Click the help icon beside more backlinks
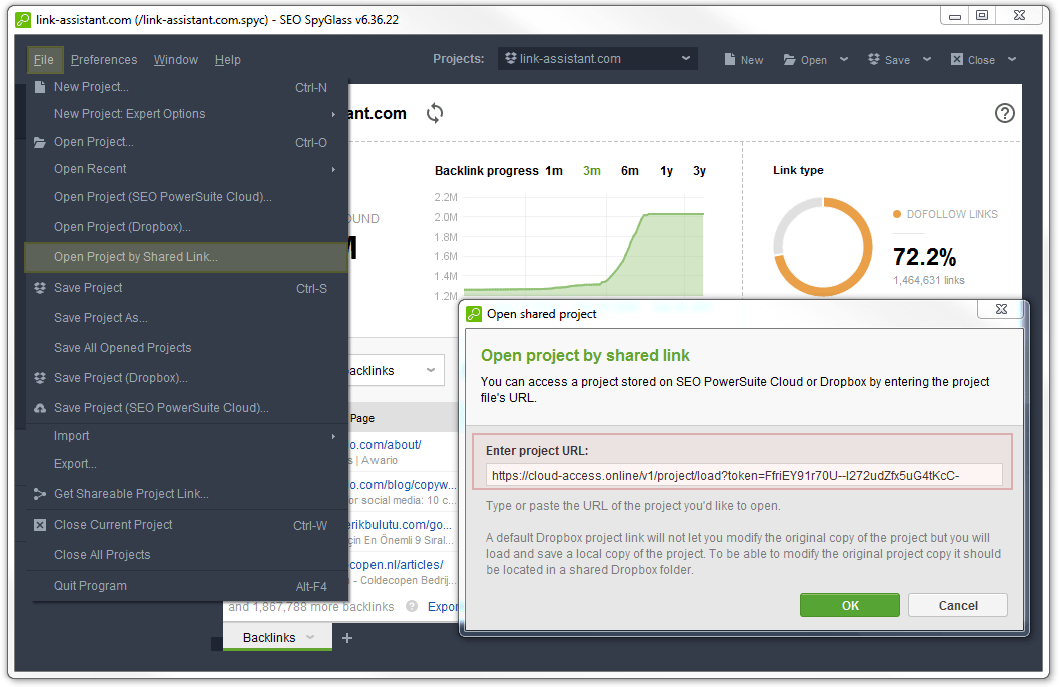Screen dimensions: 1060x687 pyautogui.click(x=412, y=607)
